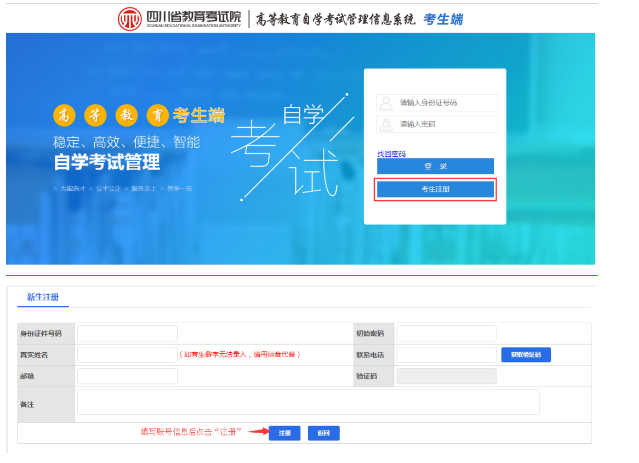Click the orange 考生端 banner text
The height and width of the screenshot is (463, 639).
tap(198, 115)
